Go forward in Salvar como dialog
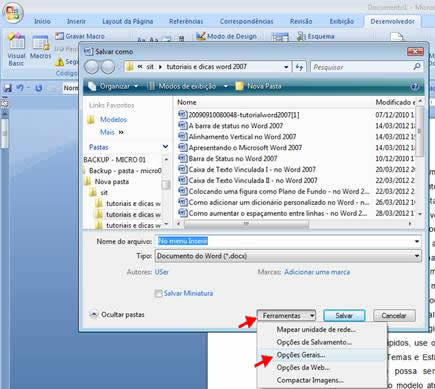The height and width of the screenshot is (389, 435). coord(108,67)
